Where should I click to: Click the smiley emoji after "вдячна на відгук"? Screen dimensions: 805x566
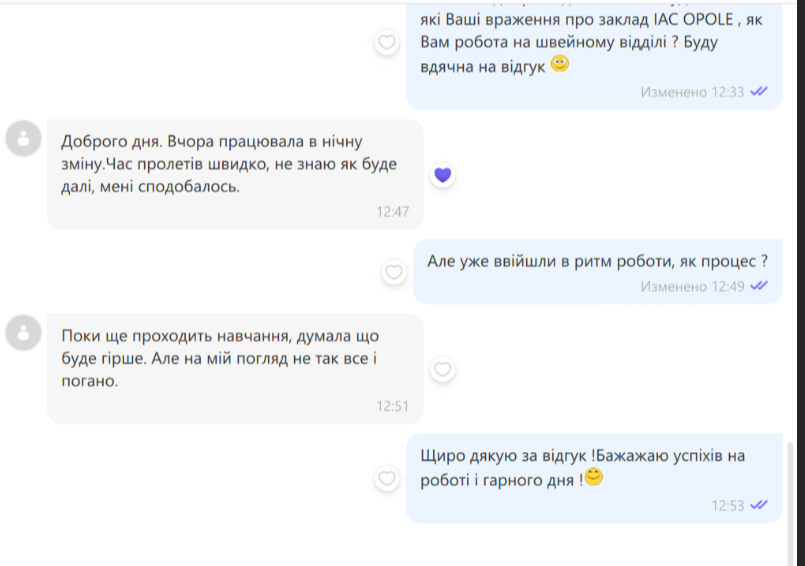(560, 64)
